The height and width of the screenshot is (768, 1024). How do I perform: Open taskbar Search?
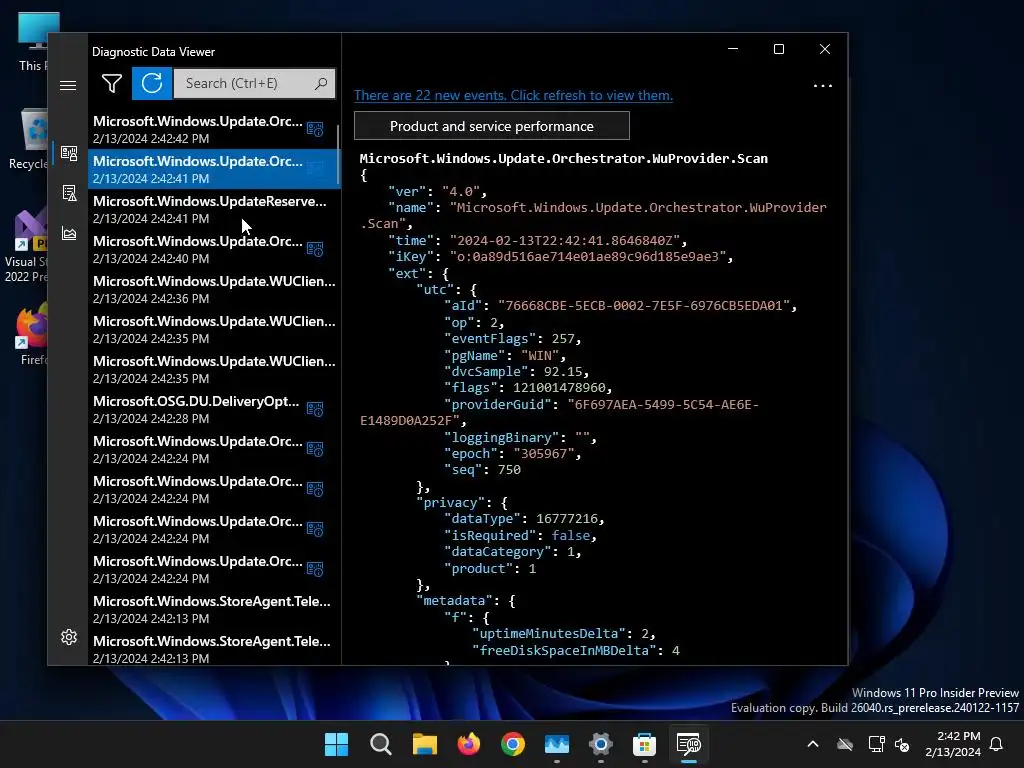coord(381,744)
